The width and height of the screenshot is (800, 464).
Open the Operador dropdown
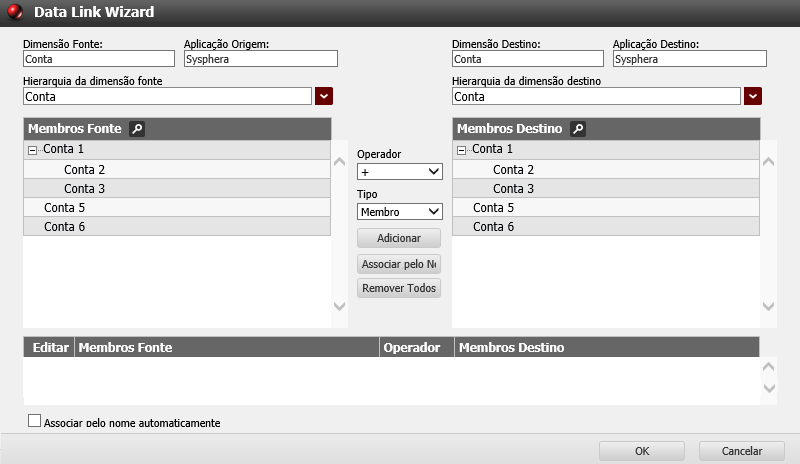pos(399,172)
